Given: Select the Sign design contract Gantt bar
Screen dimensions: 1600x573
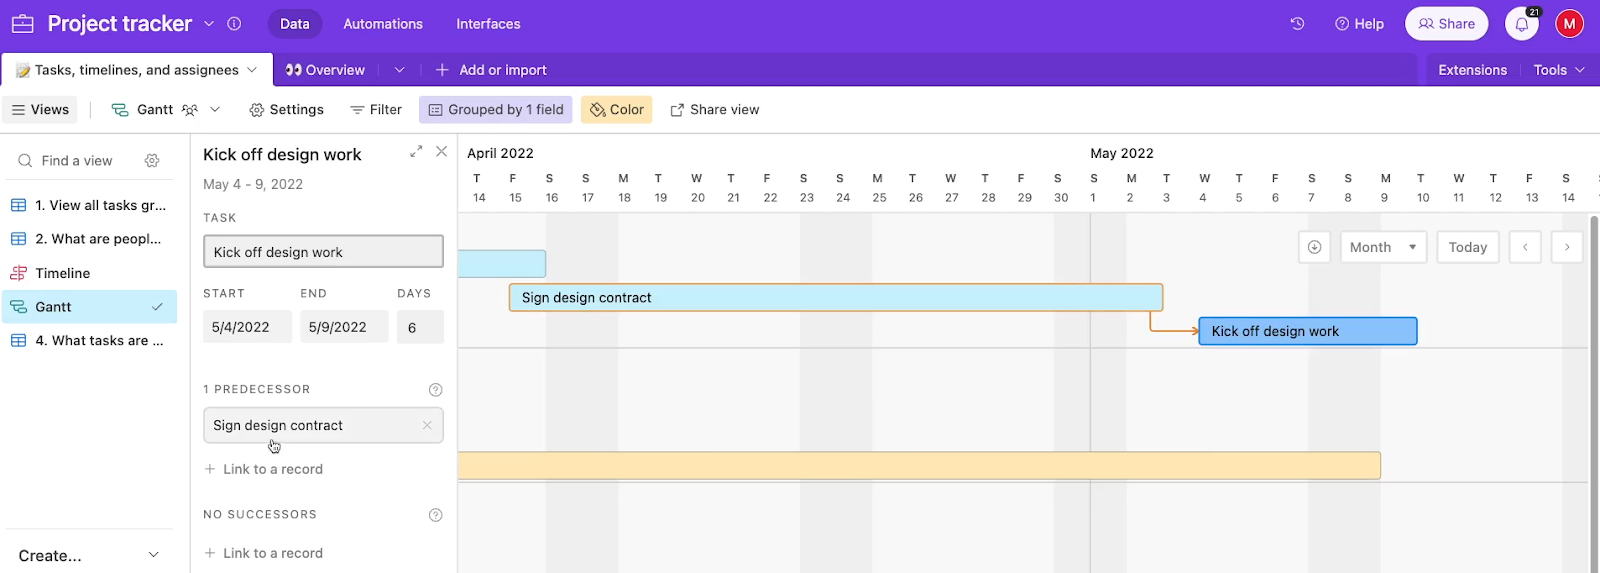Looking at the screenshot, I should [x=836, y=297].
